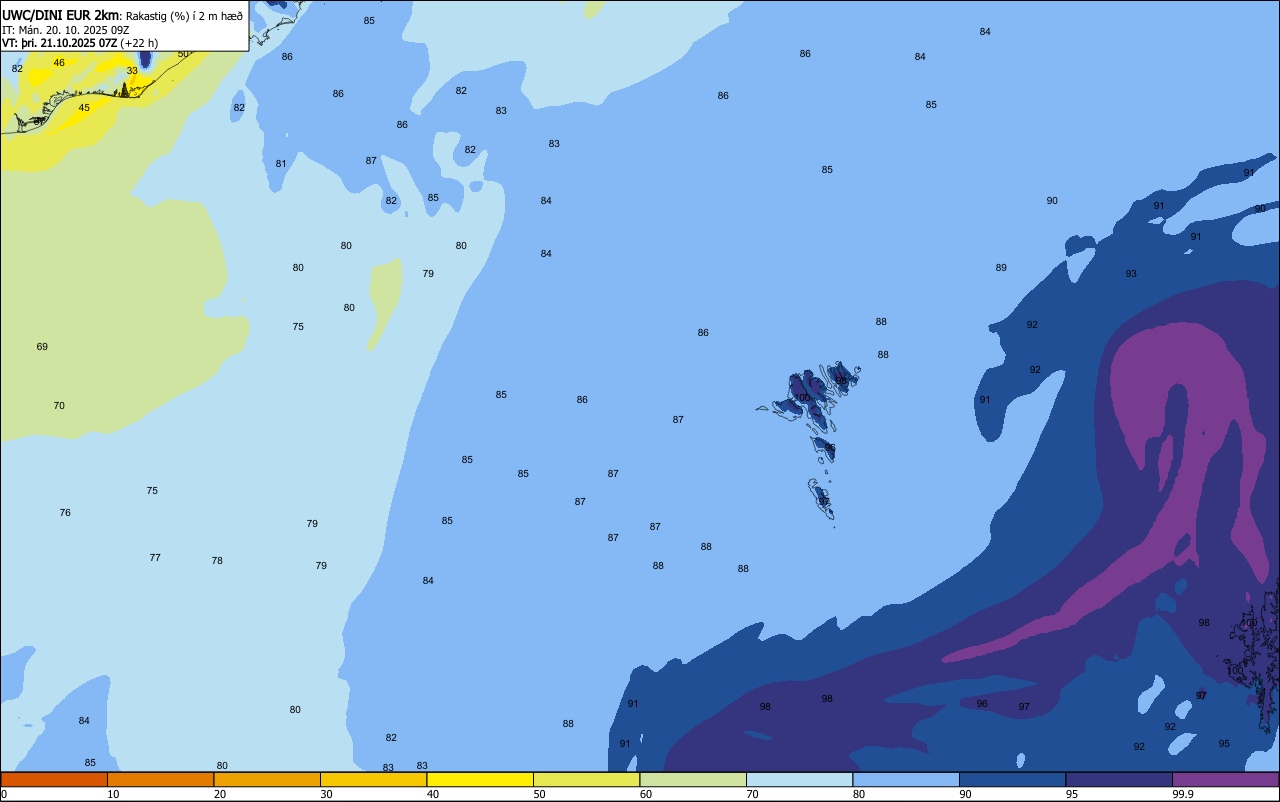Click the 'VT: Þri. 21.10.2025 07Z' line
Image resolution: width=1280 pixels, height=802 pixels.
(59, 43)
